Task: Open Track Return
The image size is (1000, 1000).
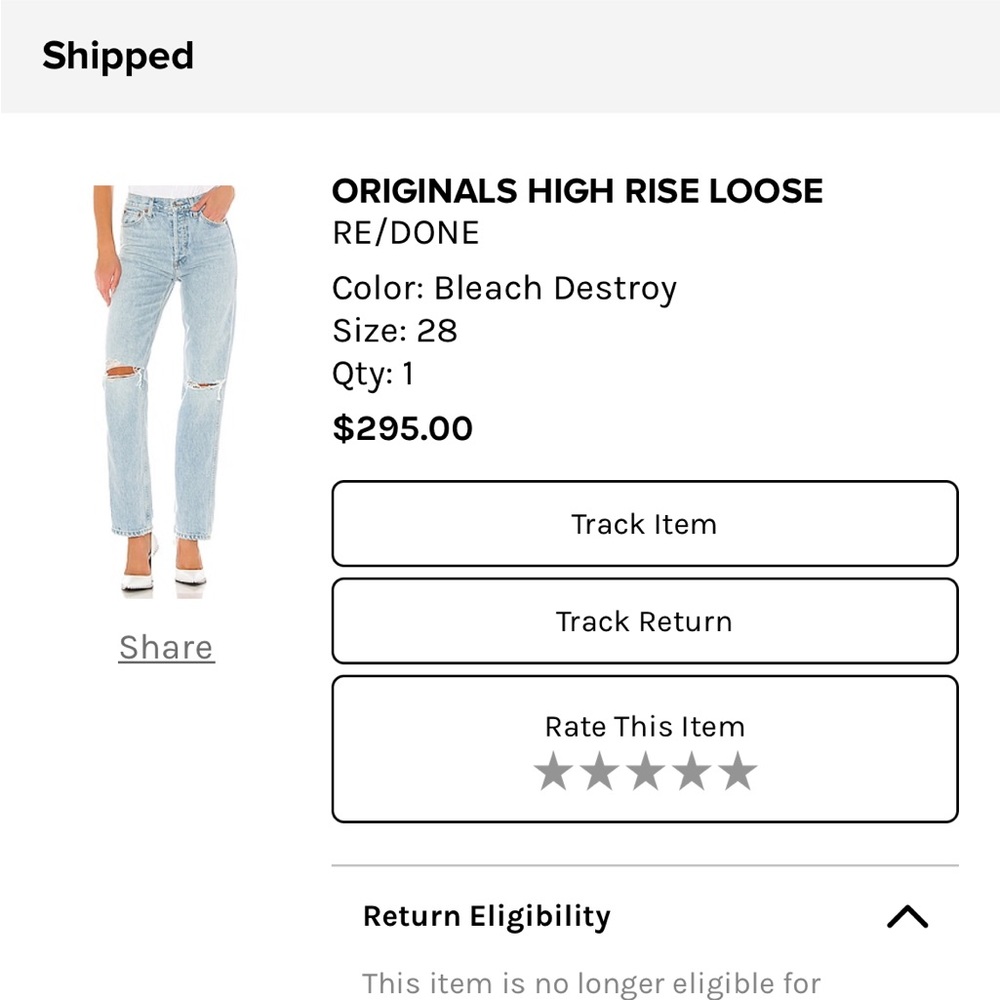Action: [644, 621]
